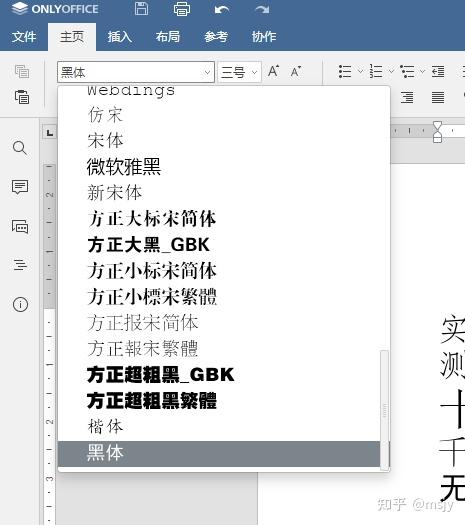Open the Comments panel in the sidebar

pos(20,187)
